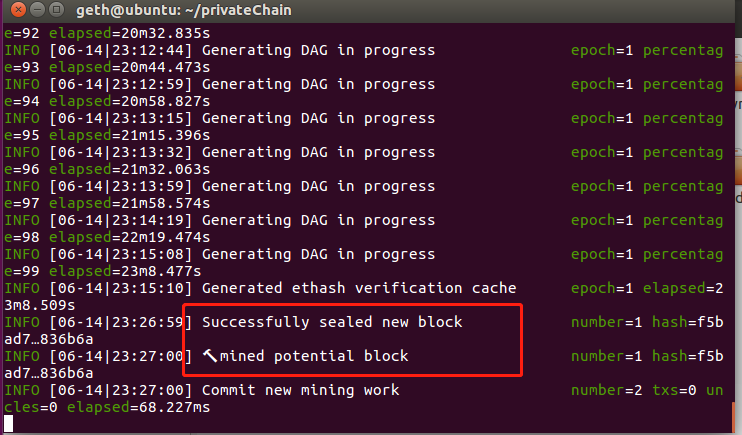The width and height of the screenshot is (742, 435).
Task: Close the geth terminal window
Action: point(18,9)
